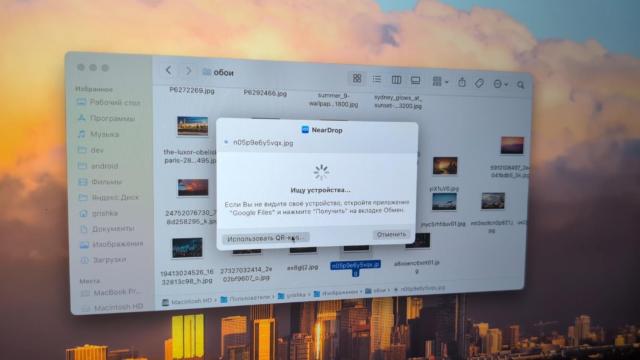
Task: Open android folder in sidebar
Action: point(99,166)
